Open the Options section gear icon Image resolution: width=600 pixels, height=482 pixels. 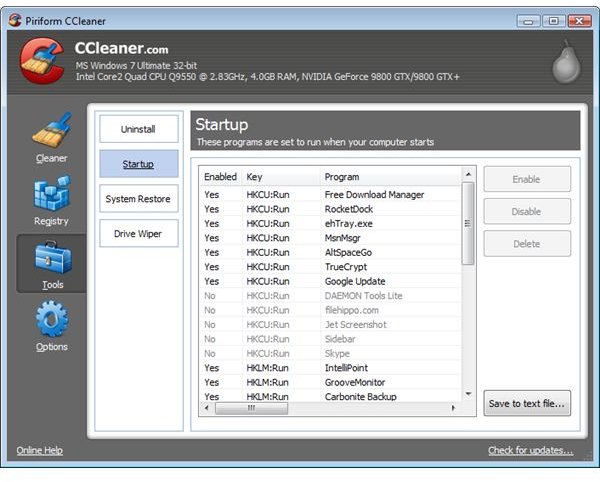(52, 319)
